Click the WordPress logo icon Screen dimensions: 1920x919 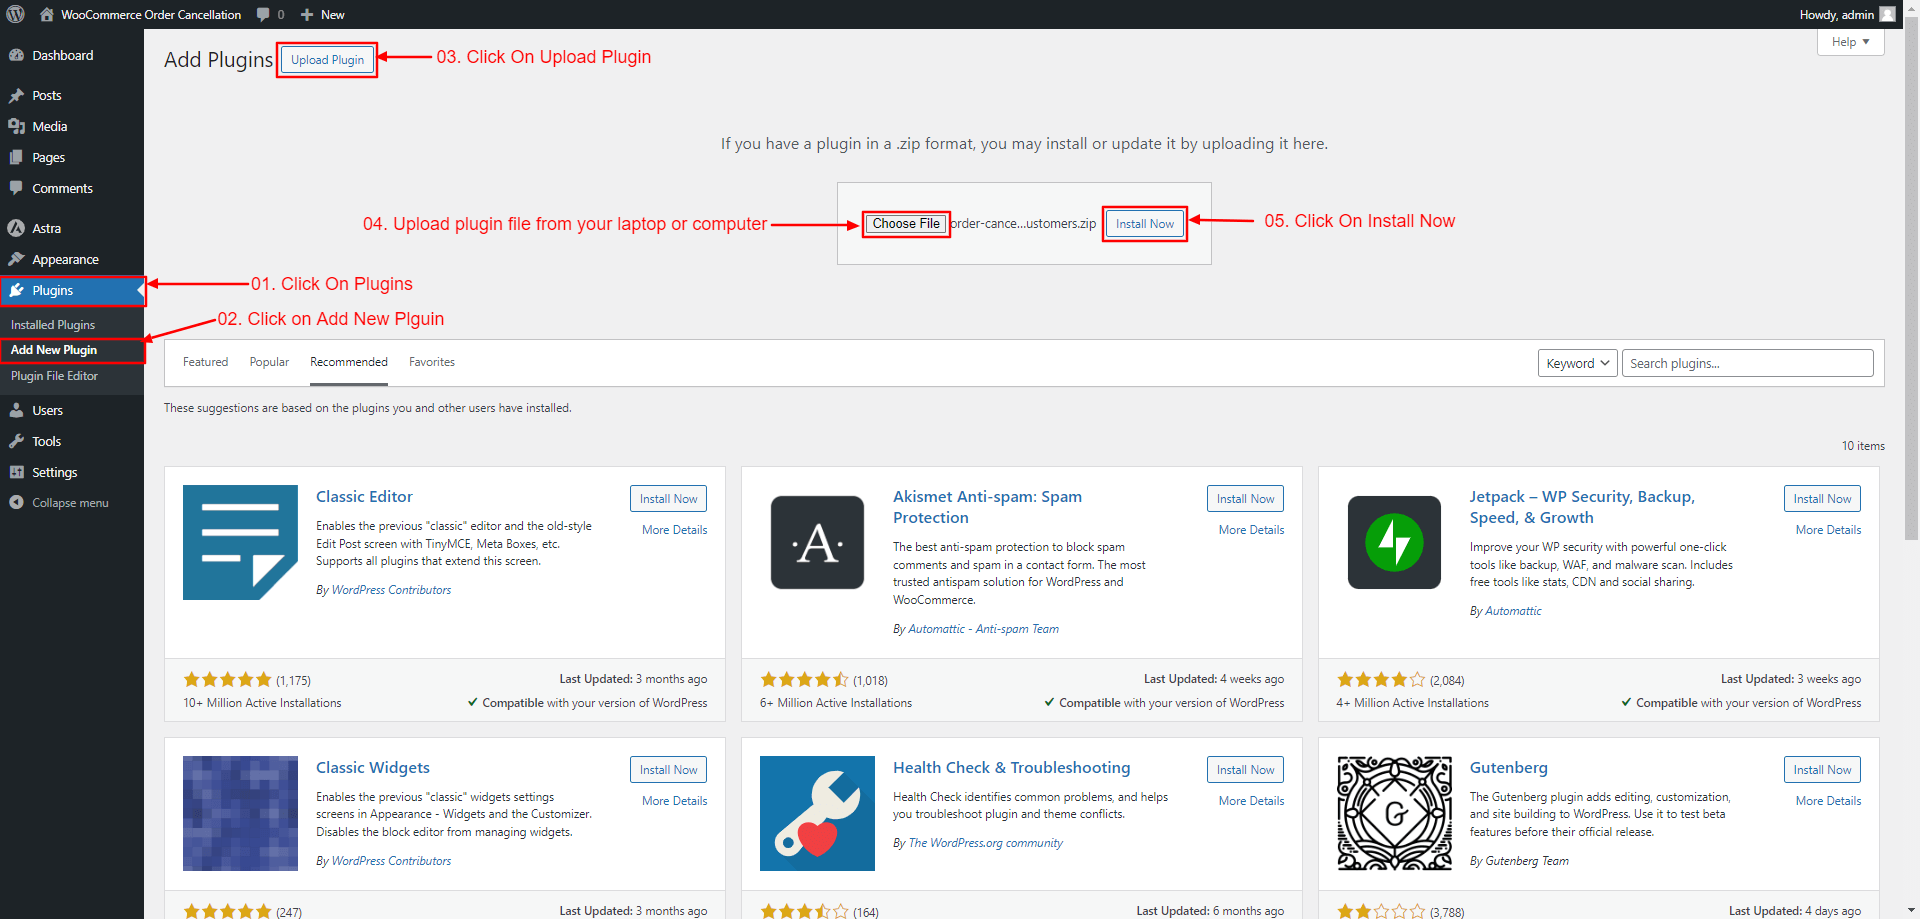pos(15,14)
